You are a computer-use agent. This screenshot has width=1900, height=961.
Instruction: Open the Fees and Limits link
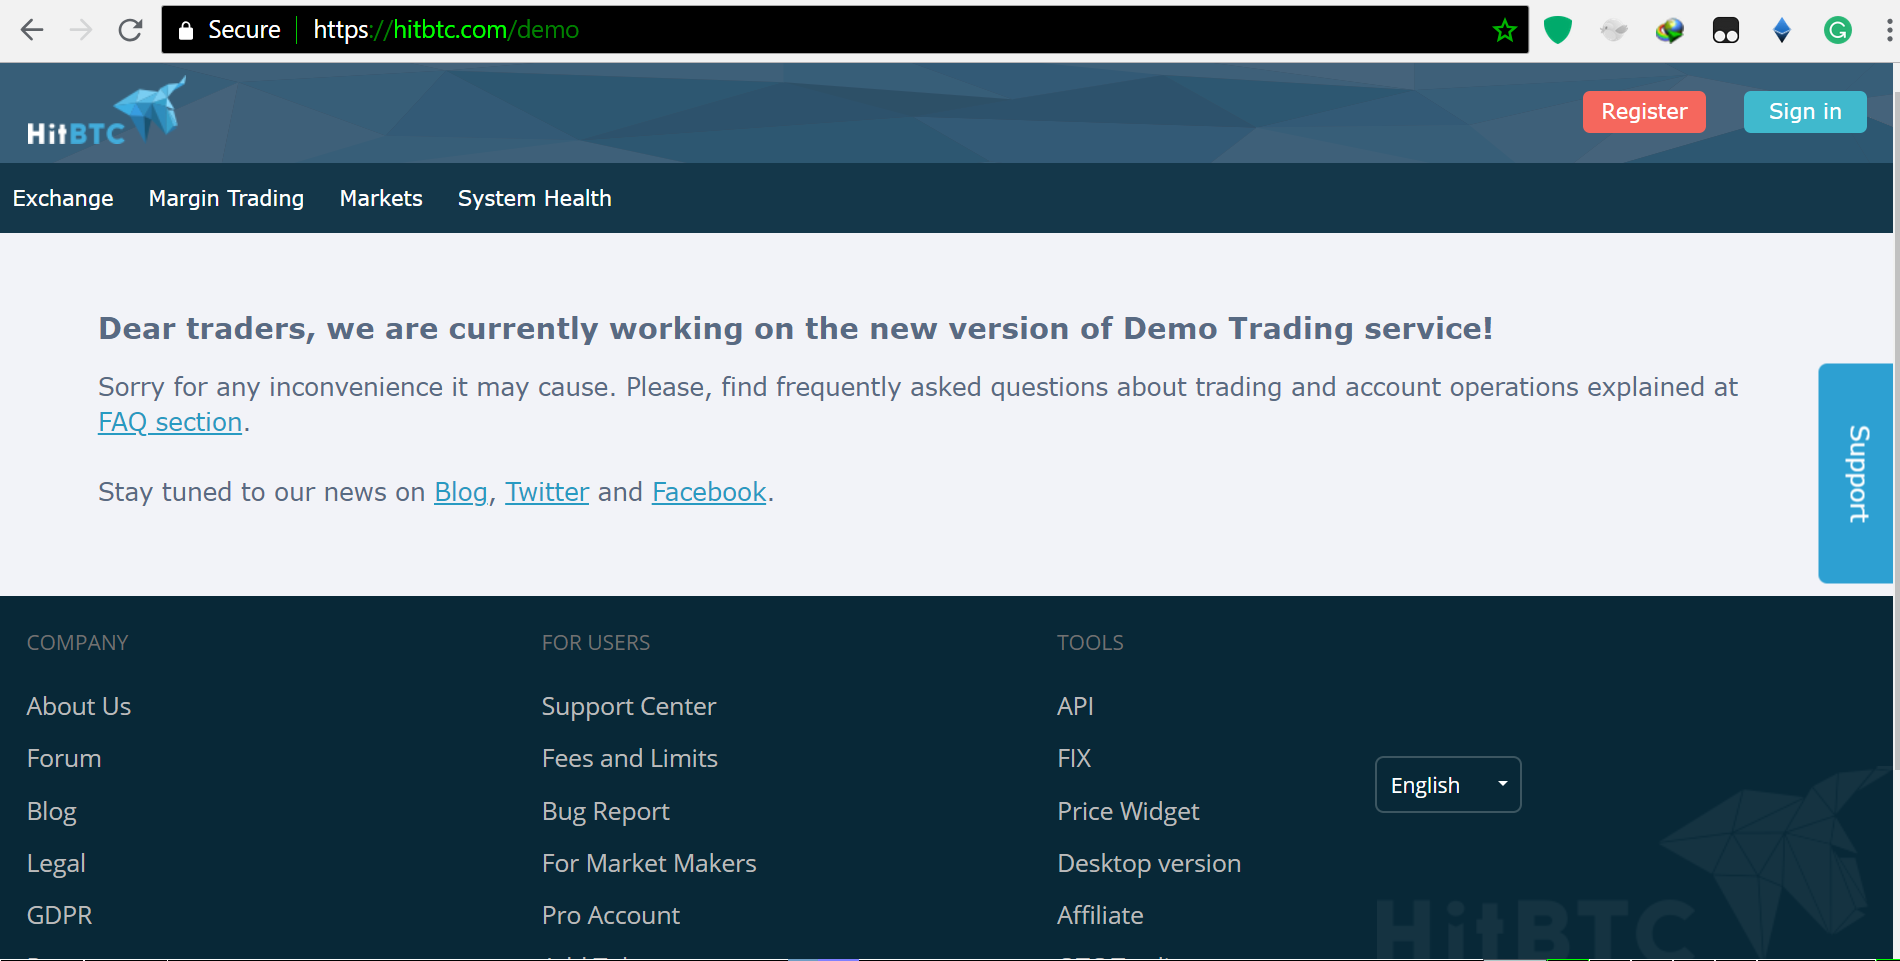pyautogui.click(x=630, y=758)
